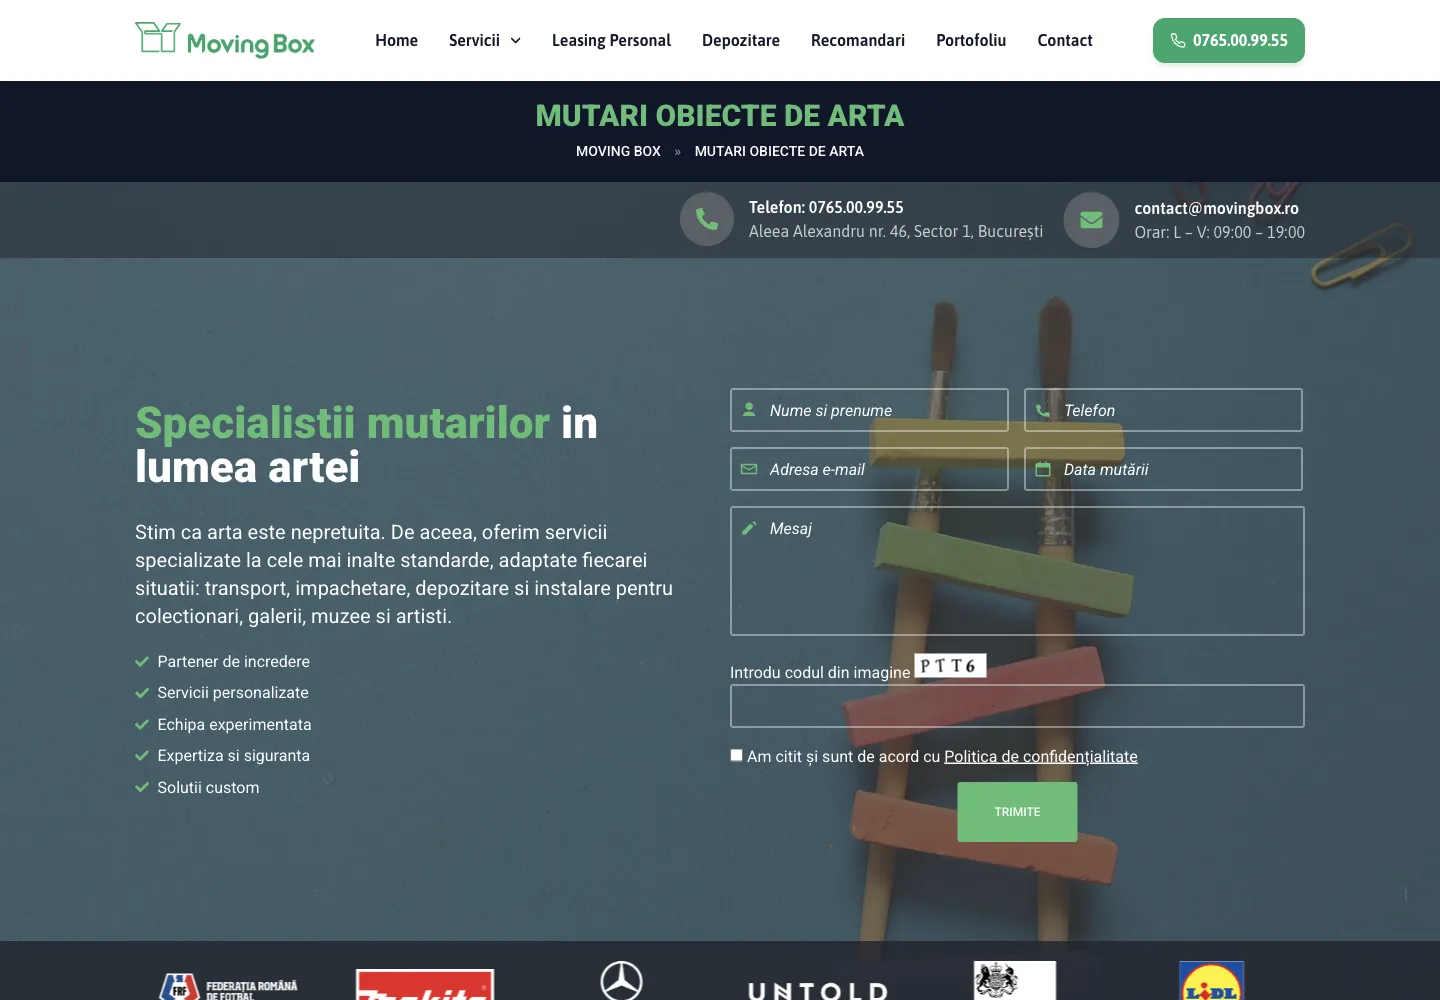Submit the form with TRIMITE button
This screenshot has height=1000, width=1440.
(x=1017, y=812)
